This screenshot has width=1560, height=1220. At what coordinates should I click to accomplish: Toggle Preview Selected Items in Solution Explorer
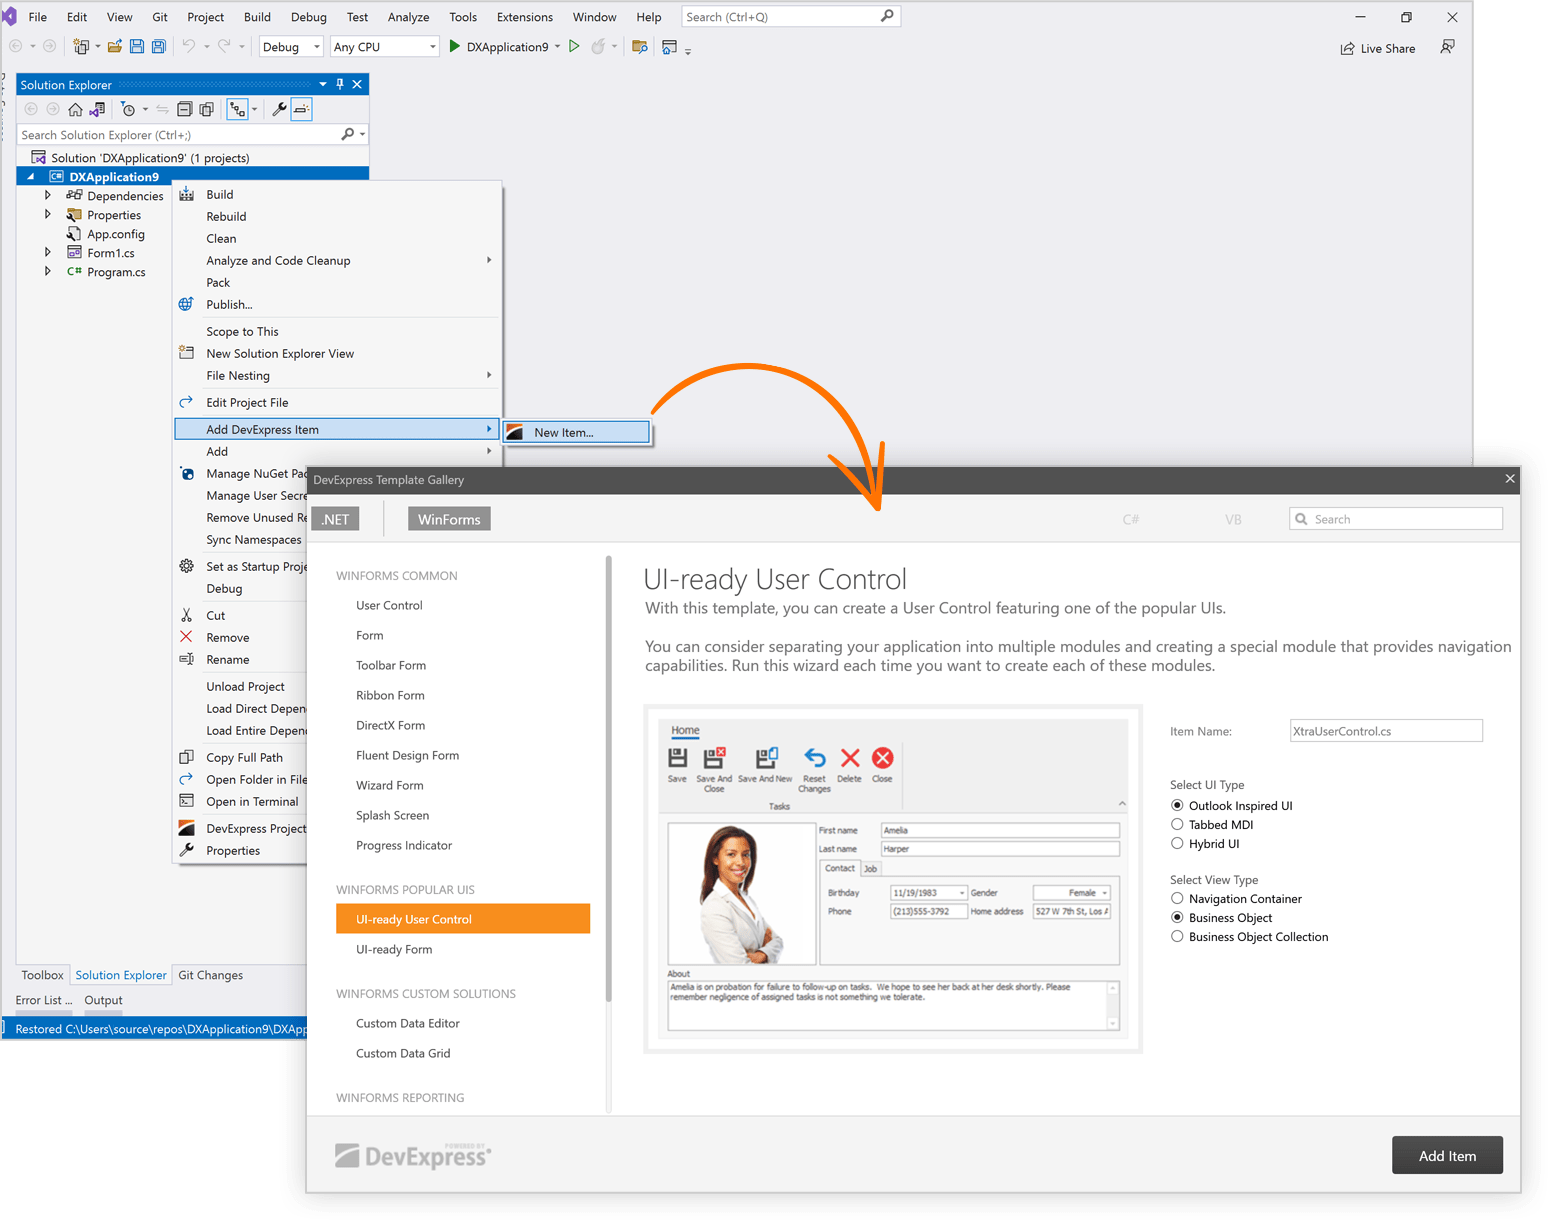[301, 109]
